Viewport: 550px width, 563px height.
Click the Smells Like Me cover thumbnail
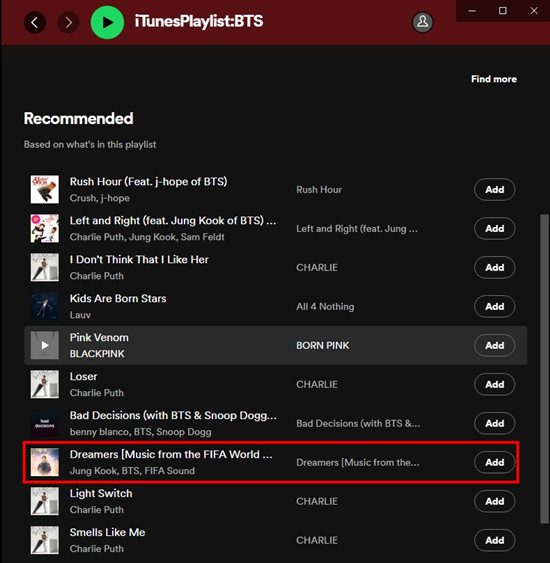tap(45, 540)
